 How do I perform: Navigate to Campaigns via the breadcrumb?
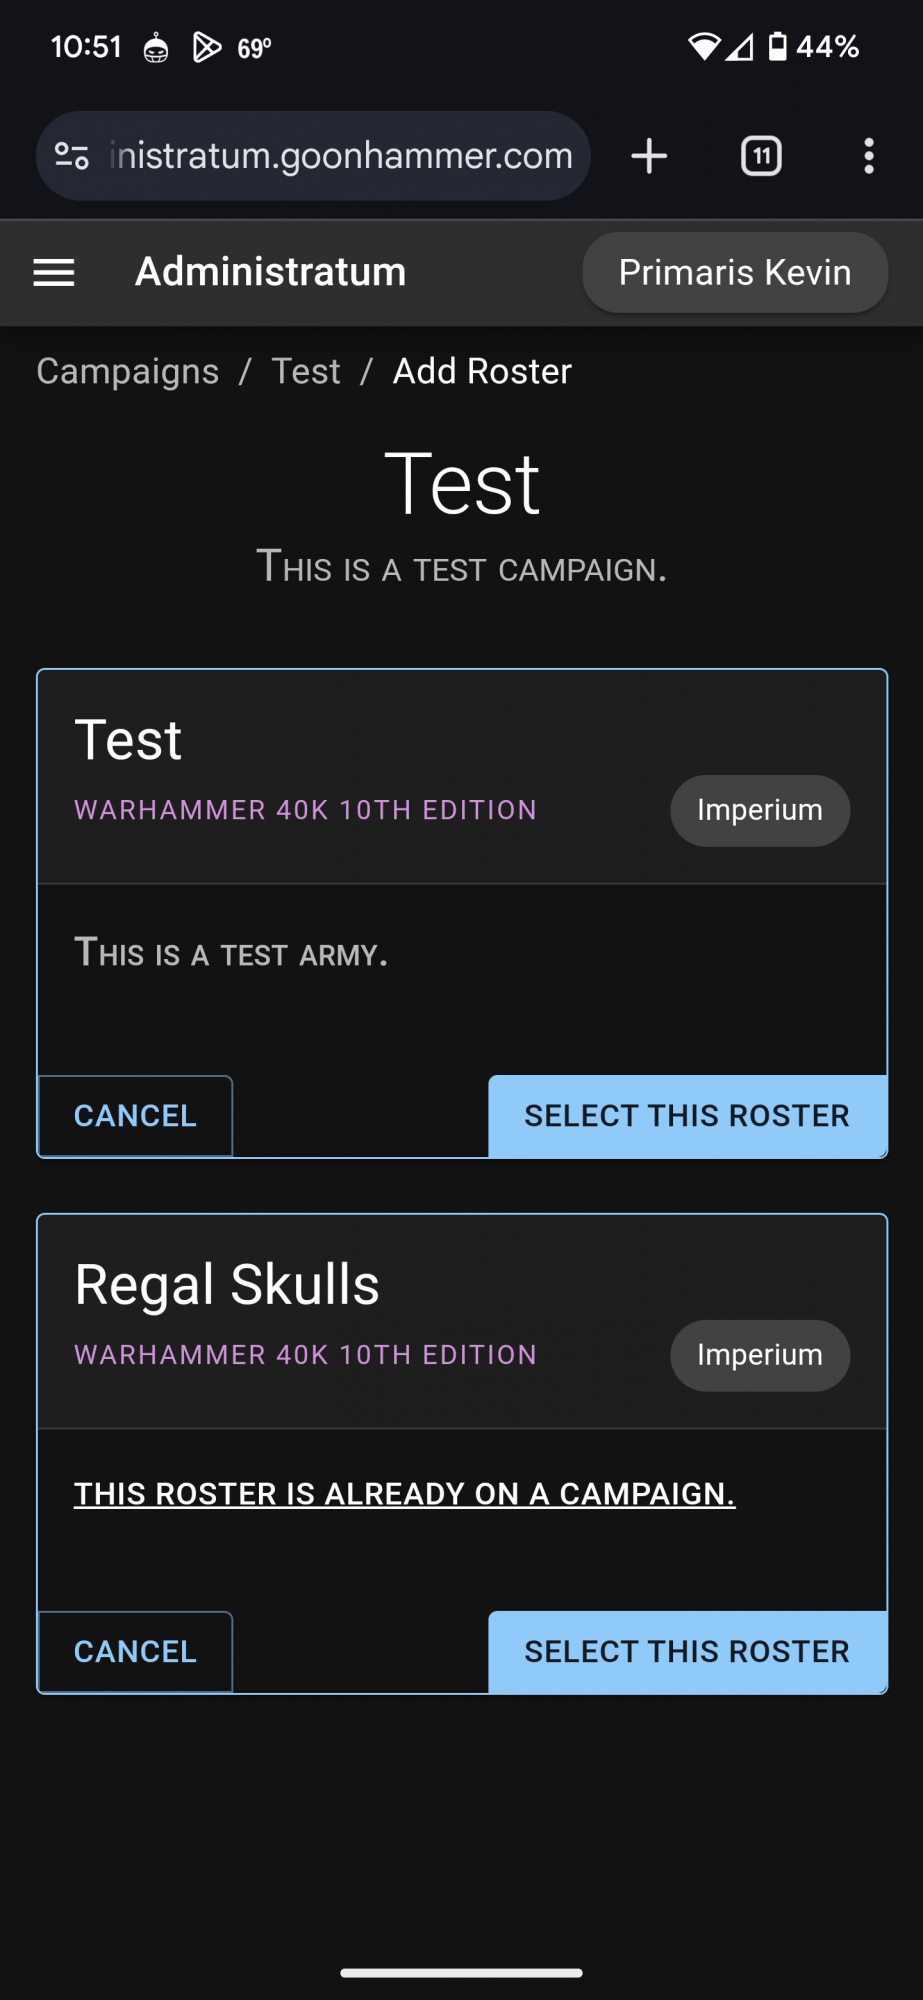pyautogui.click(x=126, y=371)
